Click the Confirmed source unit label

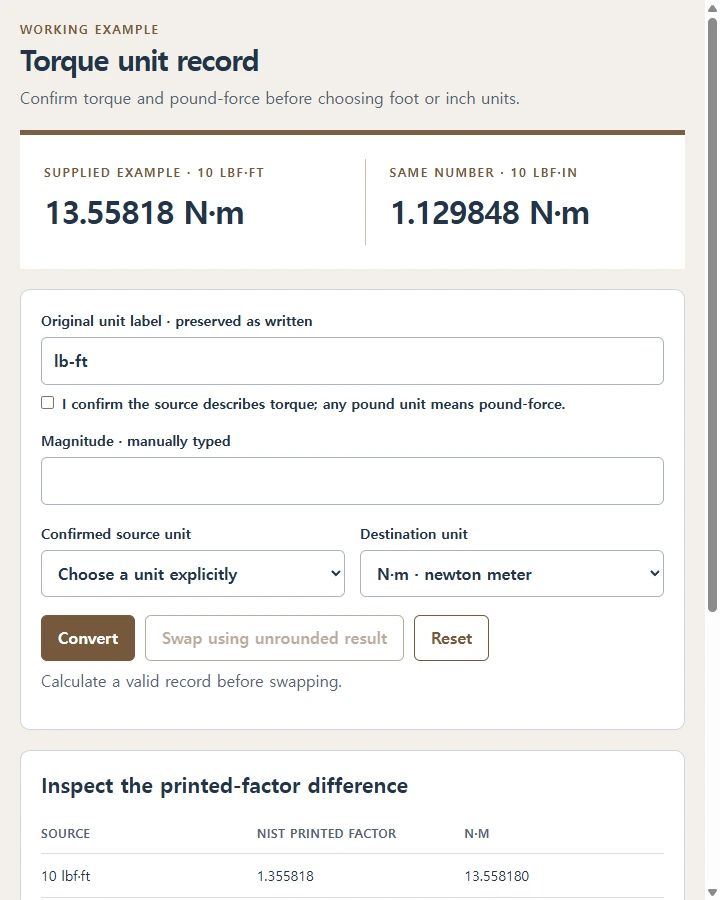(116, 534)
